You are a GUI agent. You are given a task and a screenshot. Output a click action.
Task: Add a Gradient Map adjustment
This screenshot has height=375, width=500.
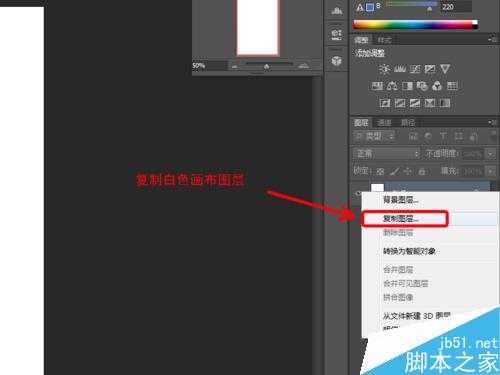coord(445,103)
